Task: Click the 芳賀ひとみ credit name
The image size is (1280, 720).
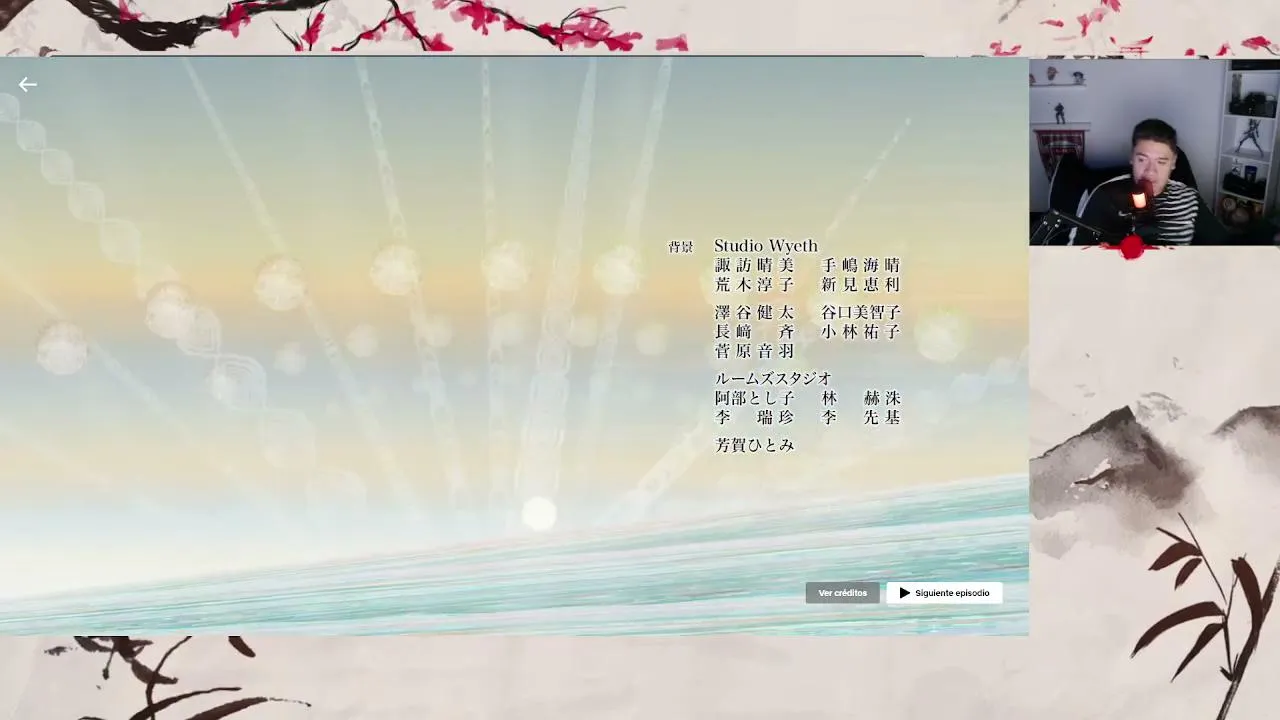Action: 755,445
